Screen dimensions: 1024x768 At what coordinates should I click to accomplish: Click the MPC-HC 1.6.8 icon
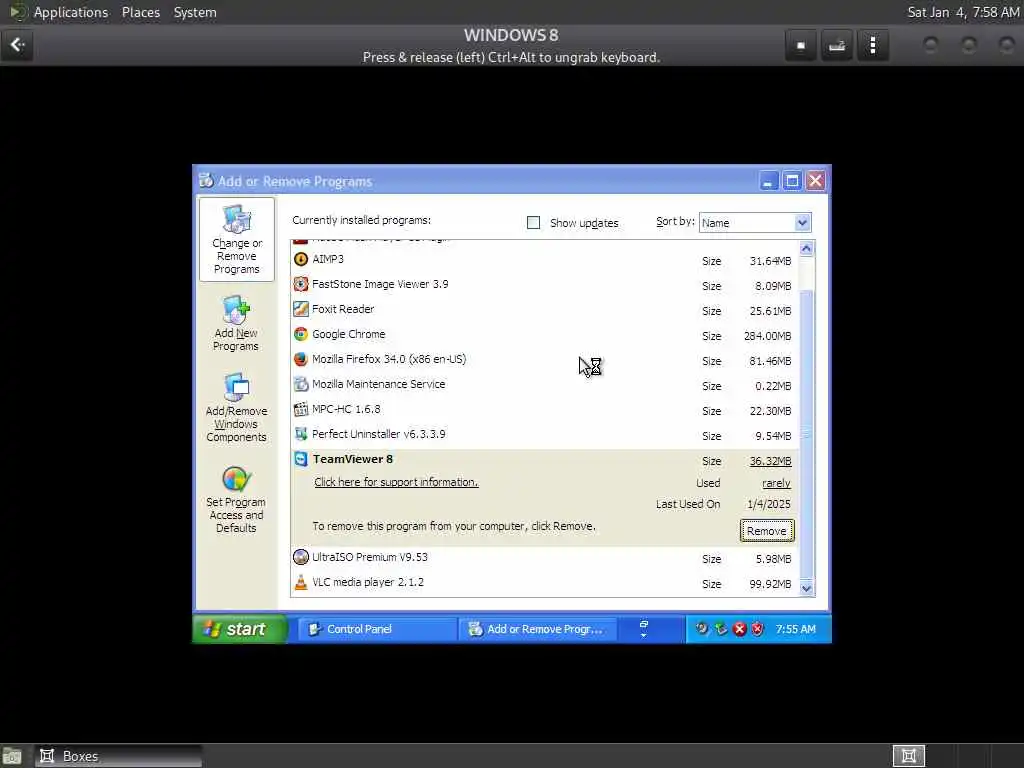(x=300, y=409)
